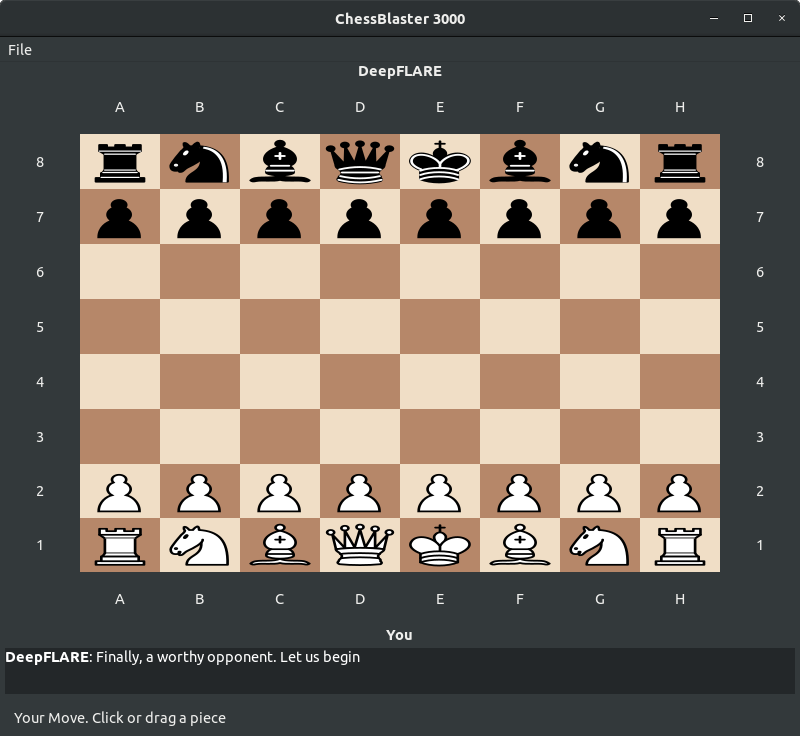Select the black queen on d8
800x736 pixels.
point(360,161)
